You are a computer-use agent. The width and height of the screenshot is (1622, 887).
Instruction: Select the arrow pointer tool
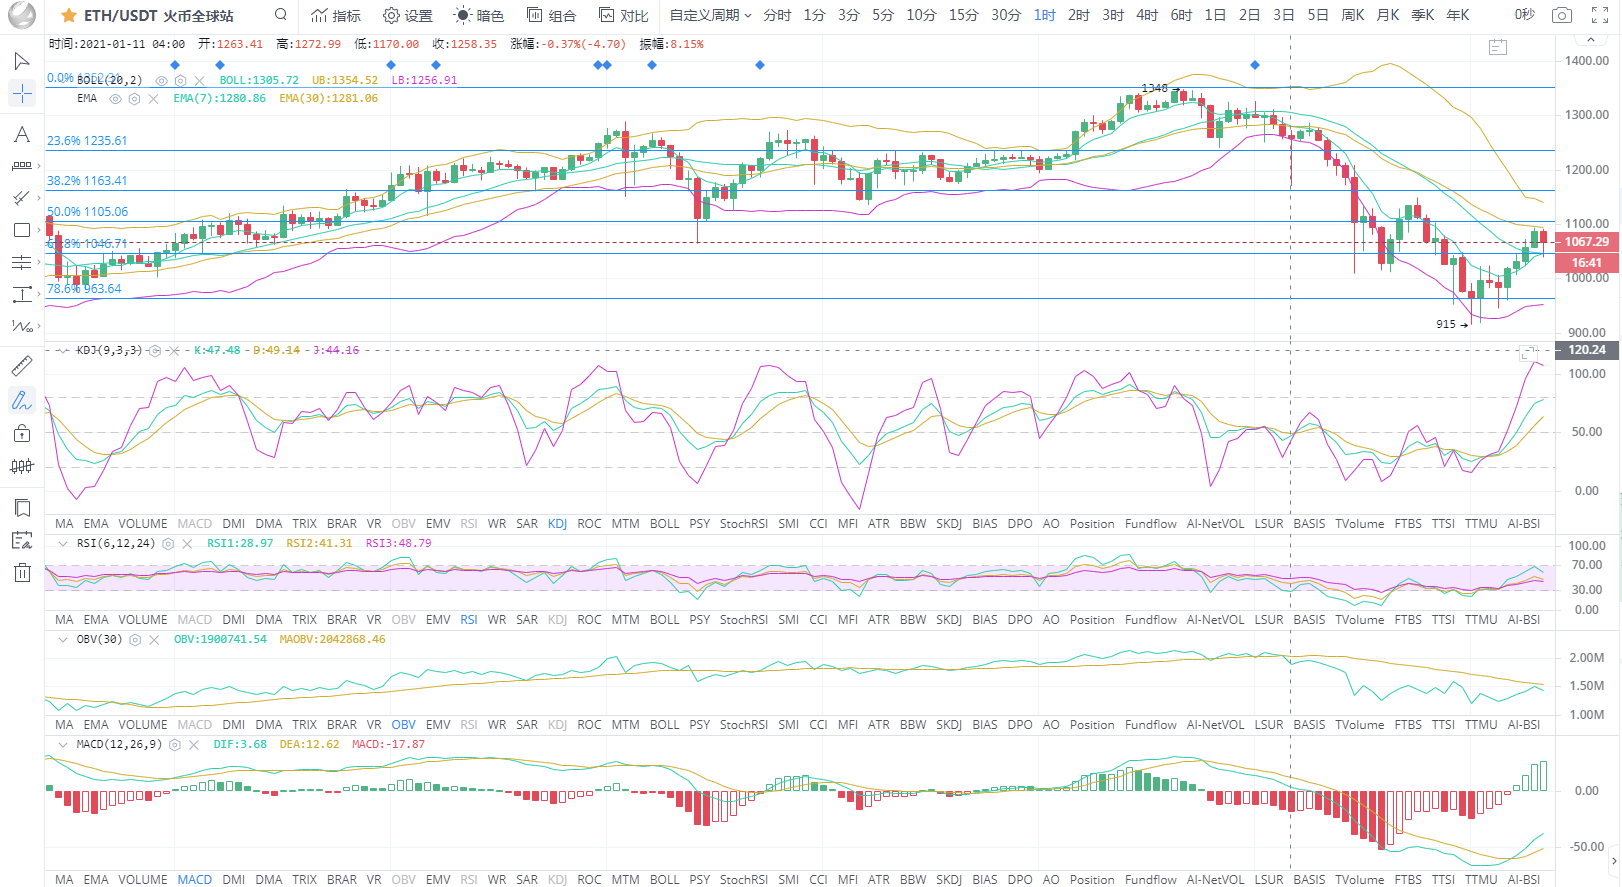tap(22, 61)
